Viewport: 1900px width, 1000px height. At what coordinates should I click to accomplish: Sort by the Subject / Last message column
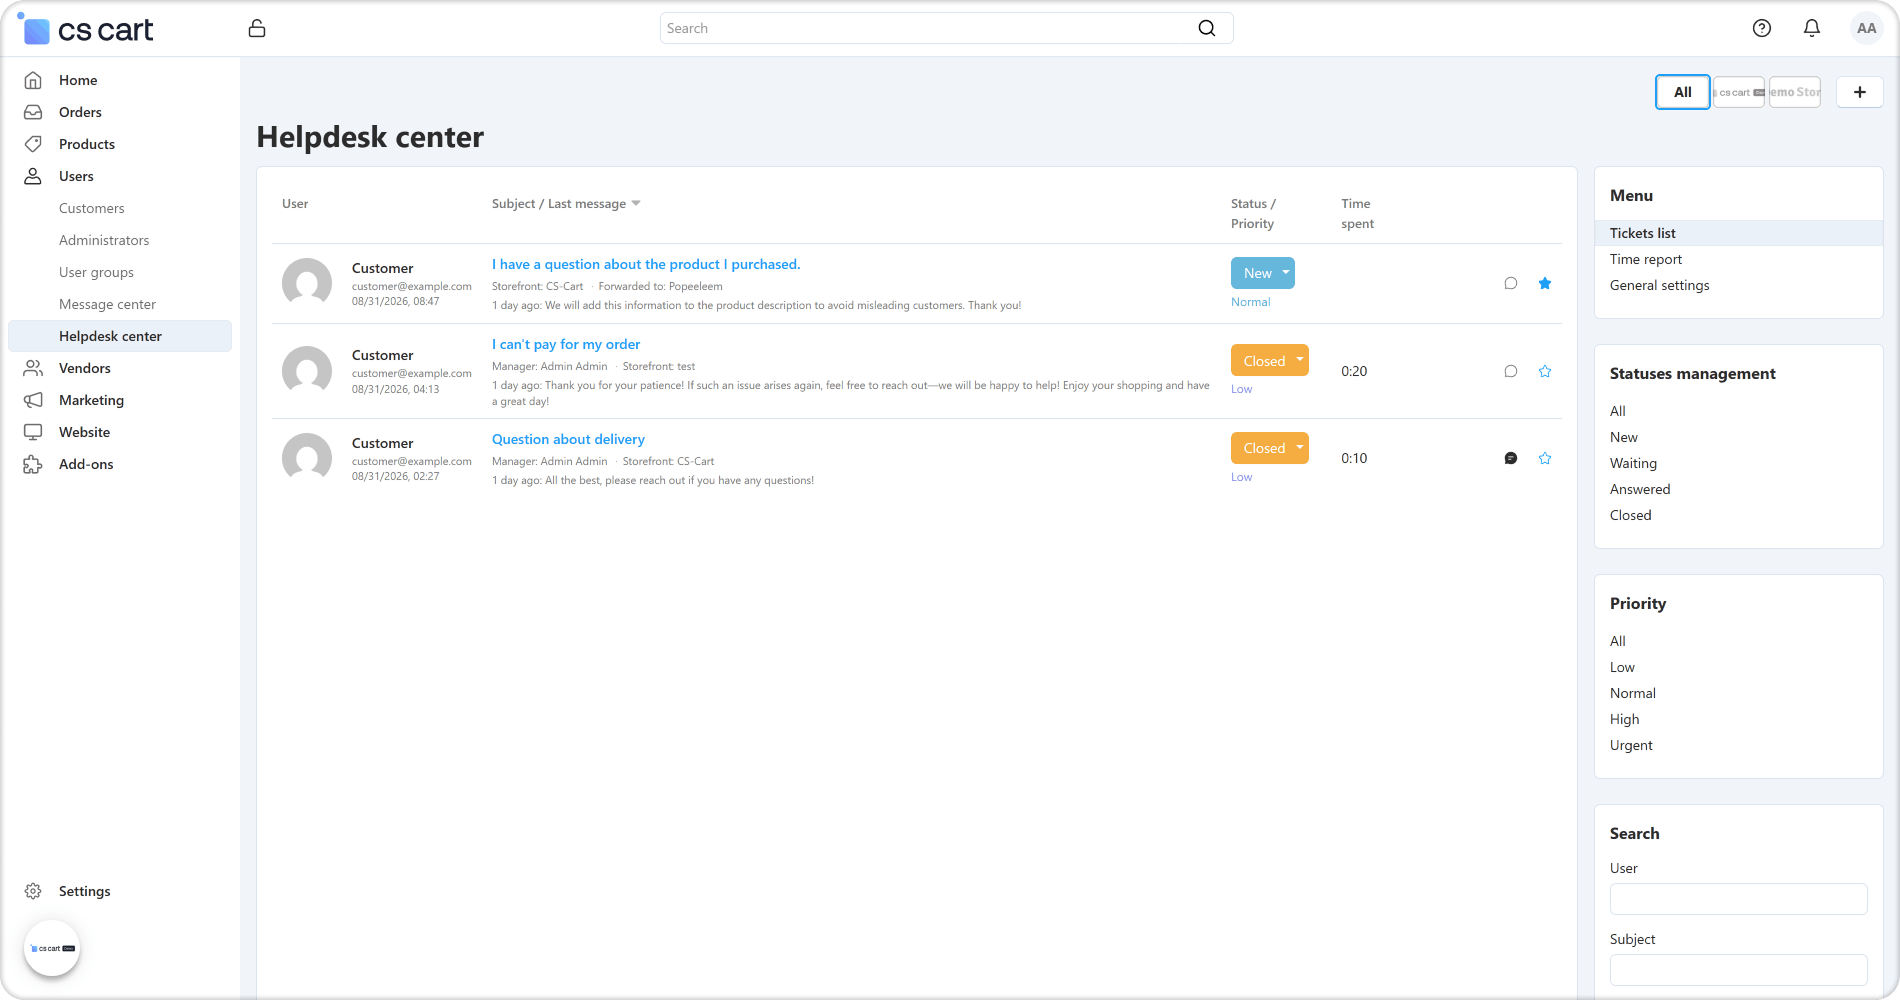[566, 204]
